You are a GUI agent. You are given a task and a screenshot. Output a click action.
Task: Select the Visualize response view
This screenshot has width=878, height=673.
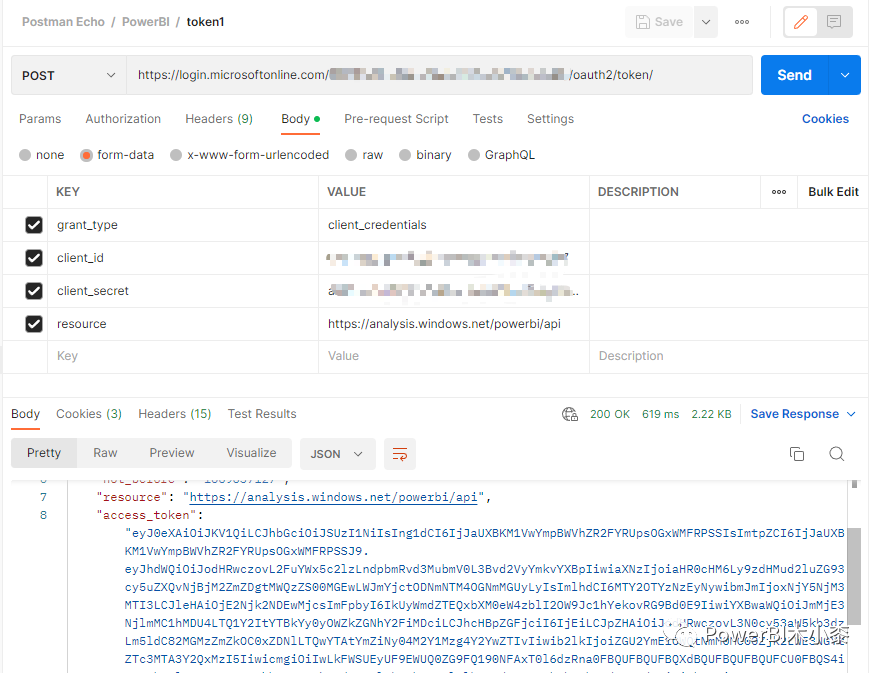pos(251,453)
